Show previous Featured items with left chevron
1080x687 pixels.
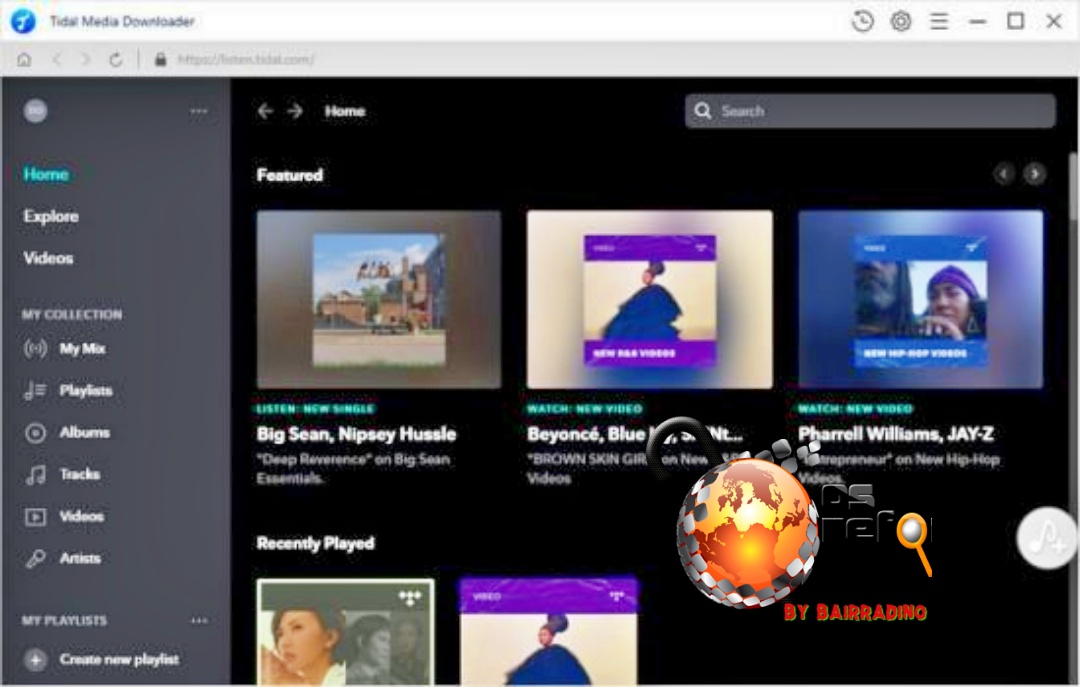click(1004, 174)
